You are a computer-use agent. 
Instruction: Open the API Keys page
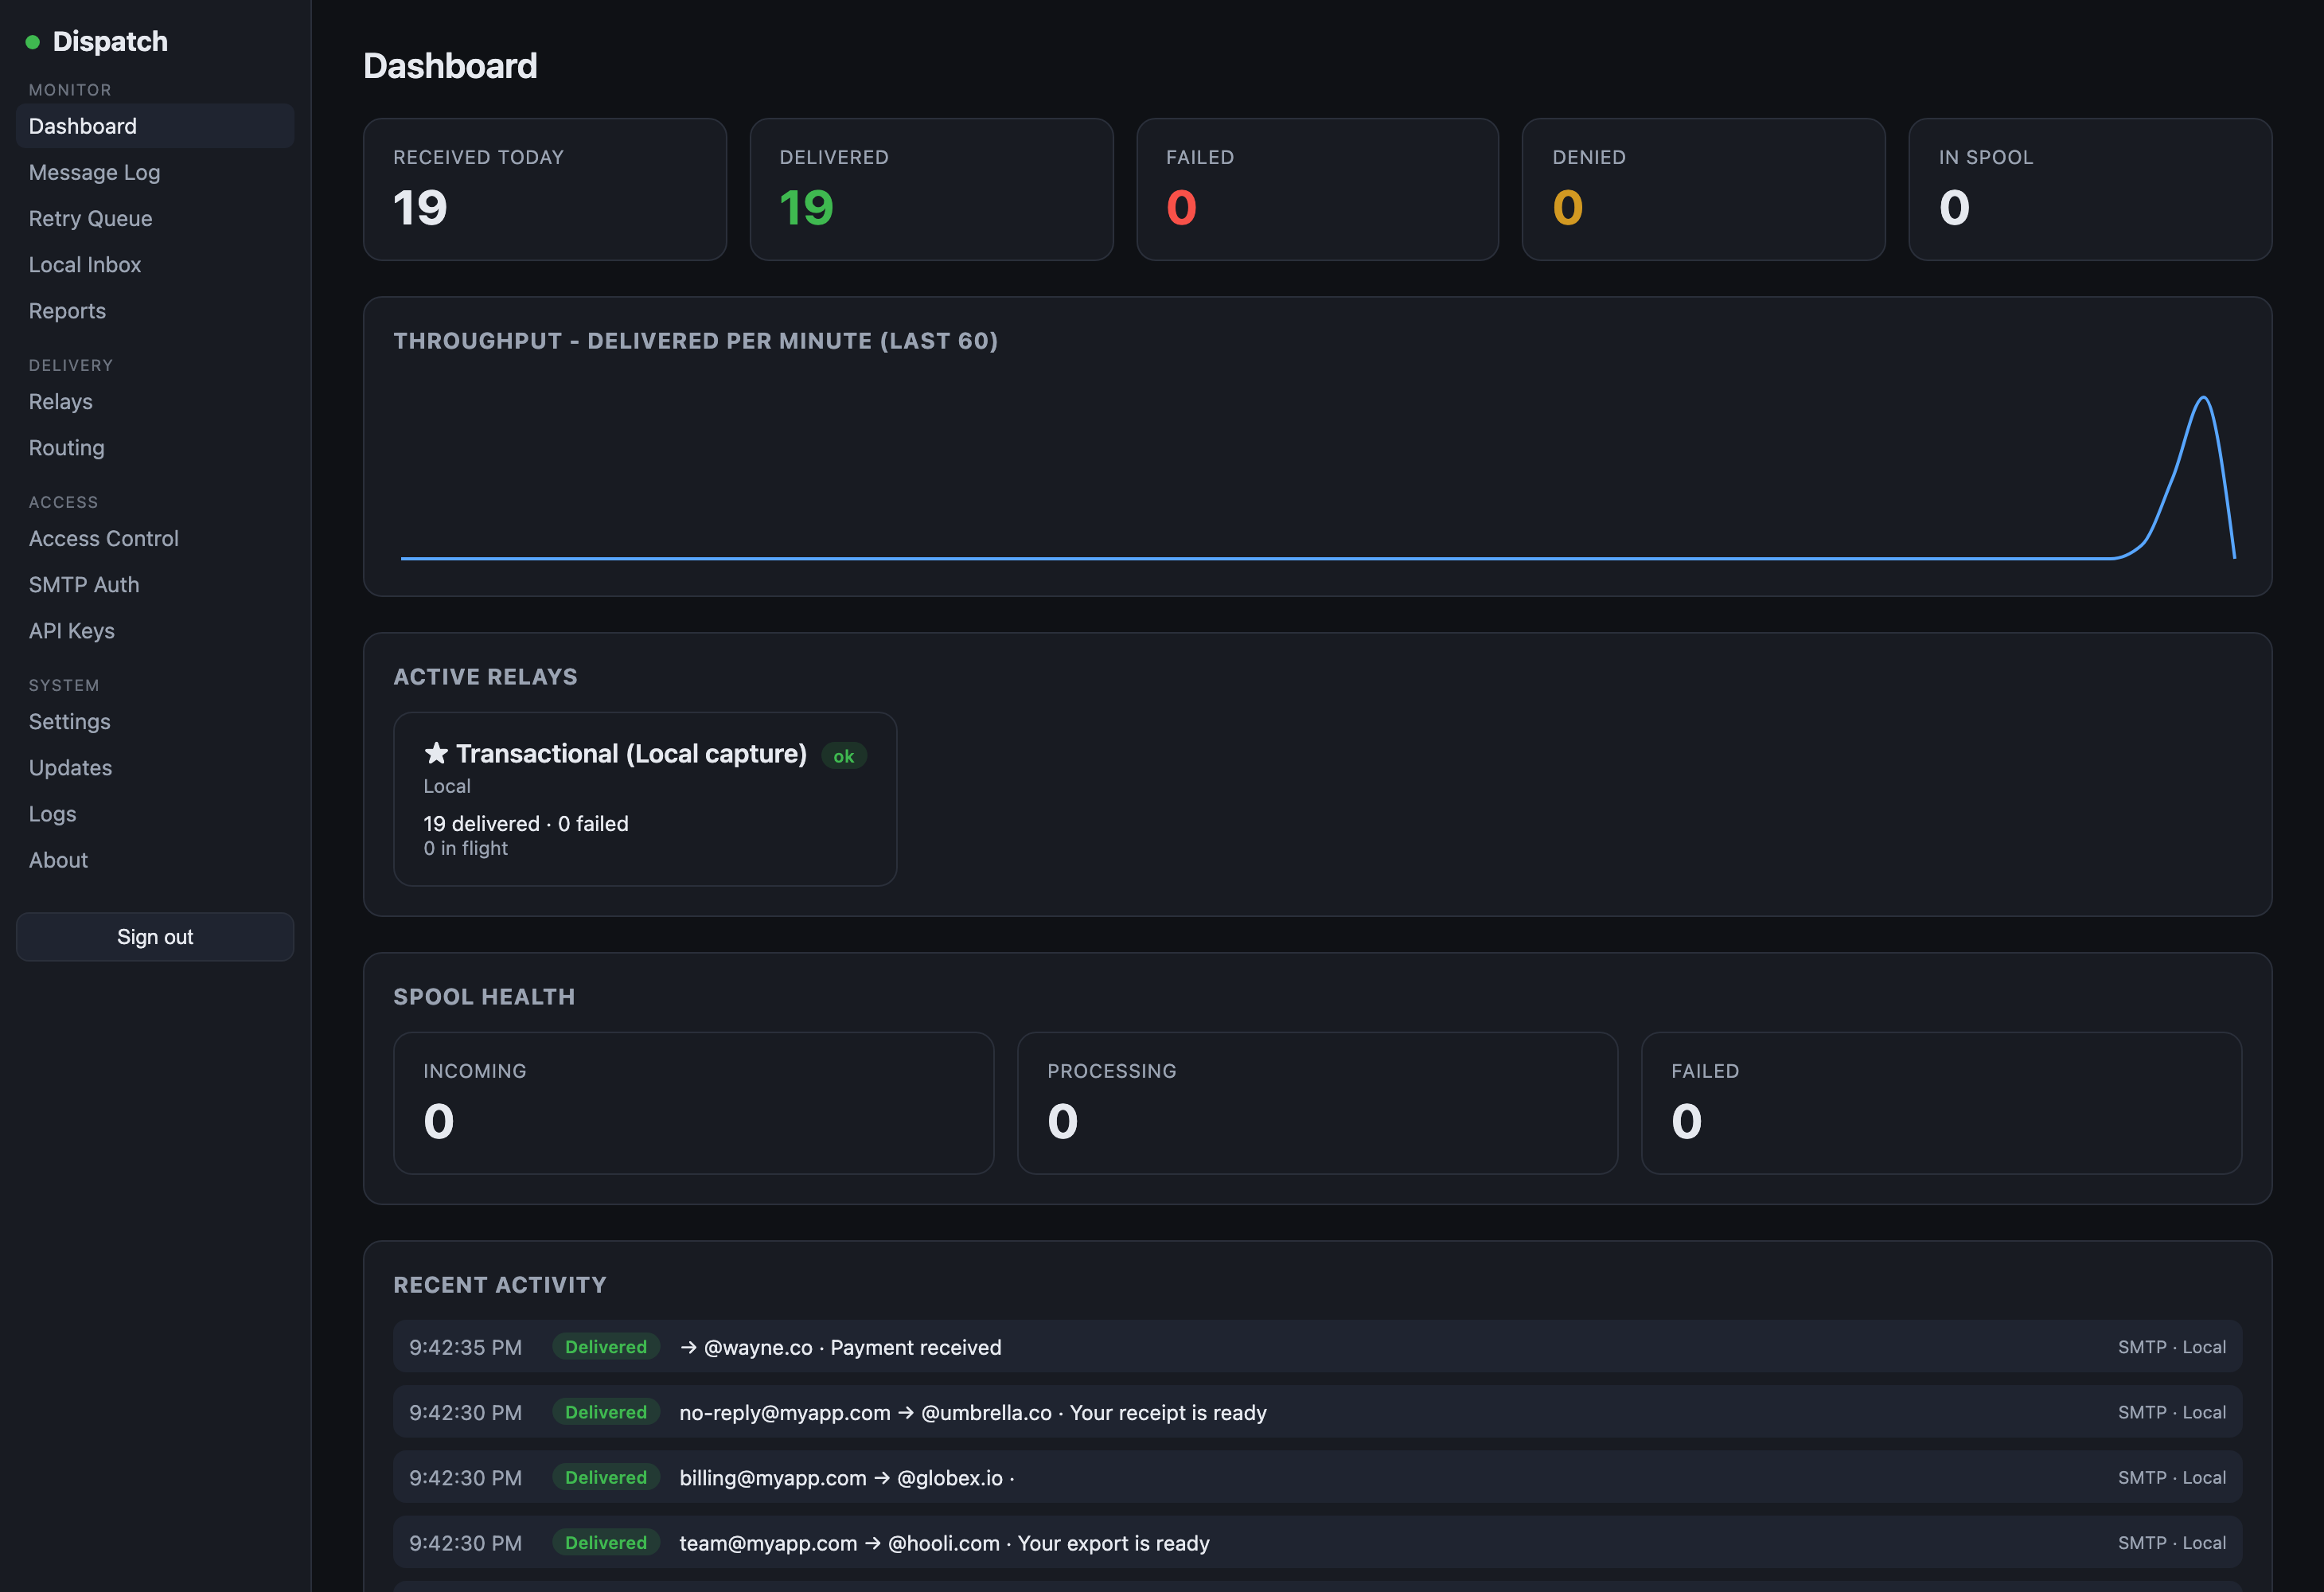(155, 630)
